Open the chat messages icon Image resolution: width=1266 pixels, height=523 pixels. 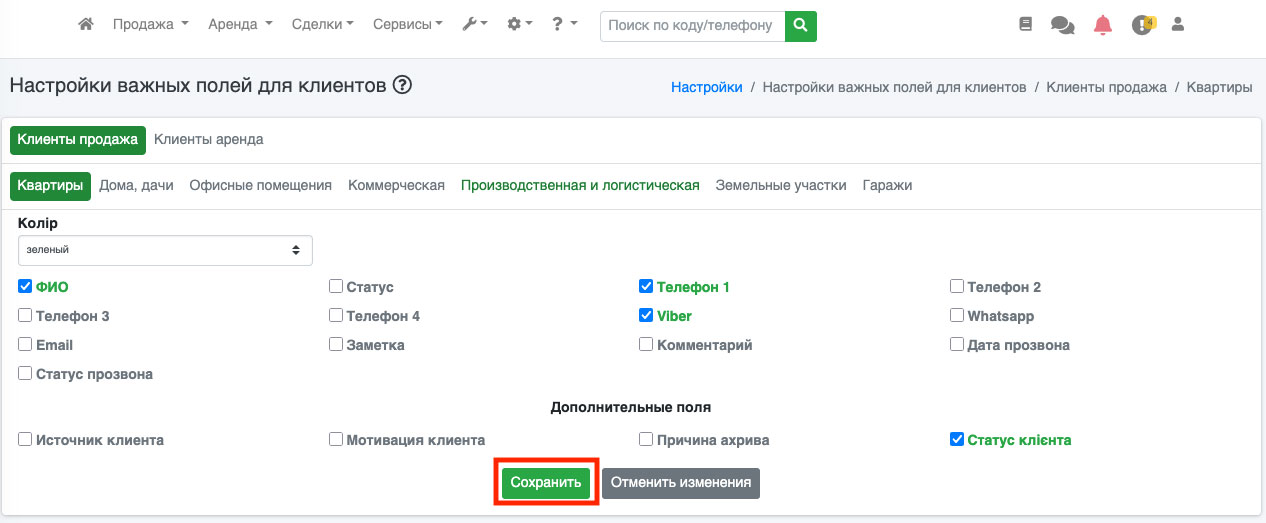point(1062,25)
